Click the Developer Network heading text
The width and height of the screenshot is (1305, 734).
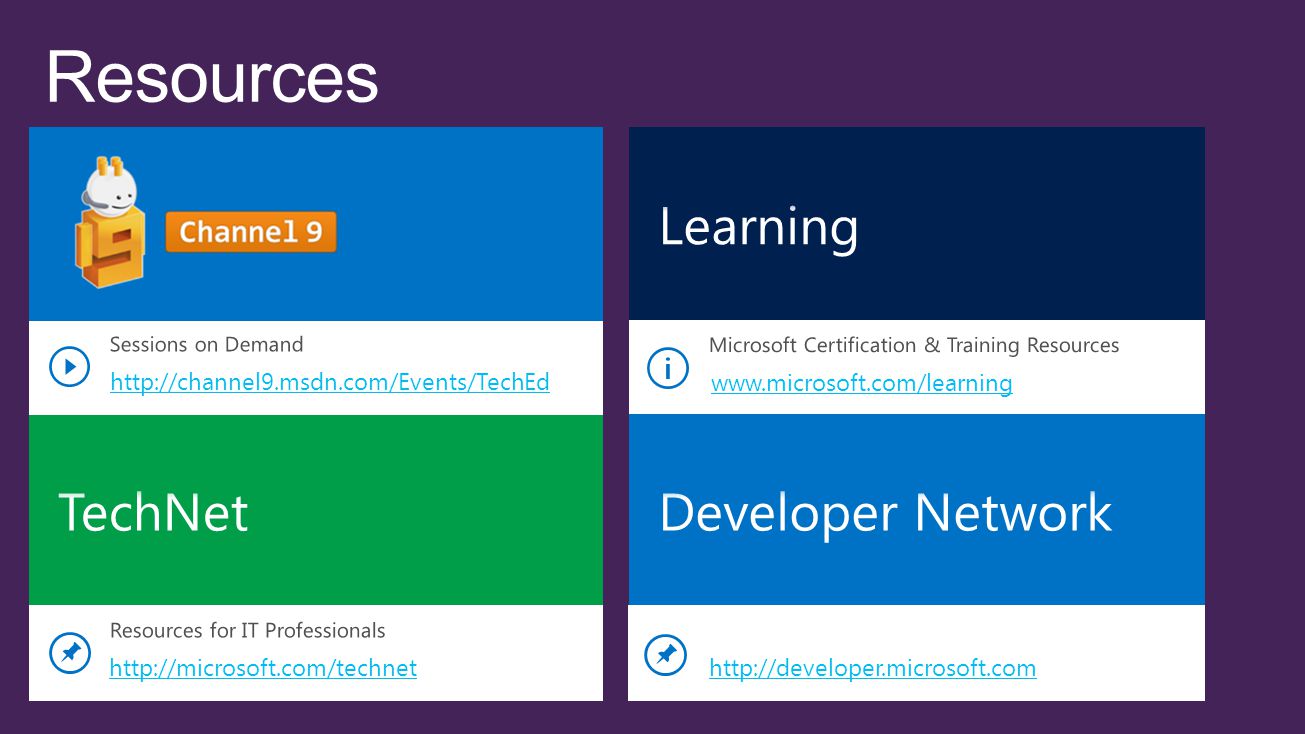pos(886,514)
